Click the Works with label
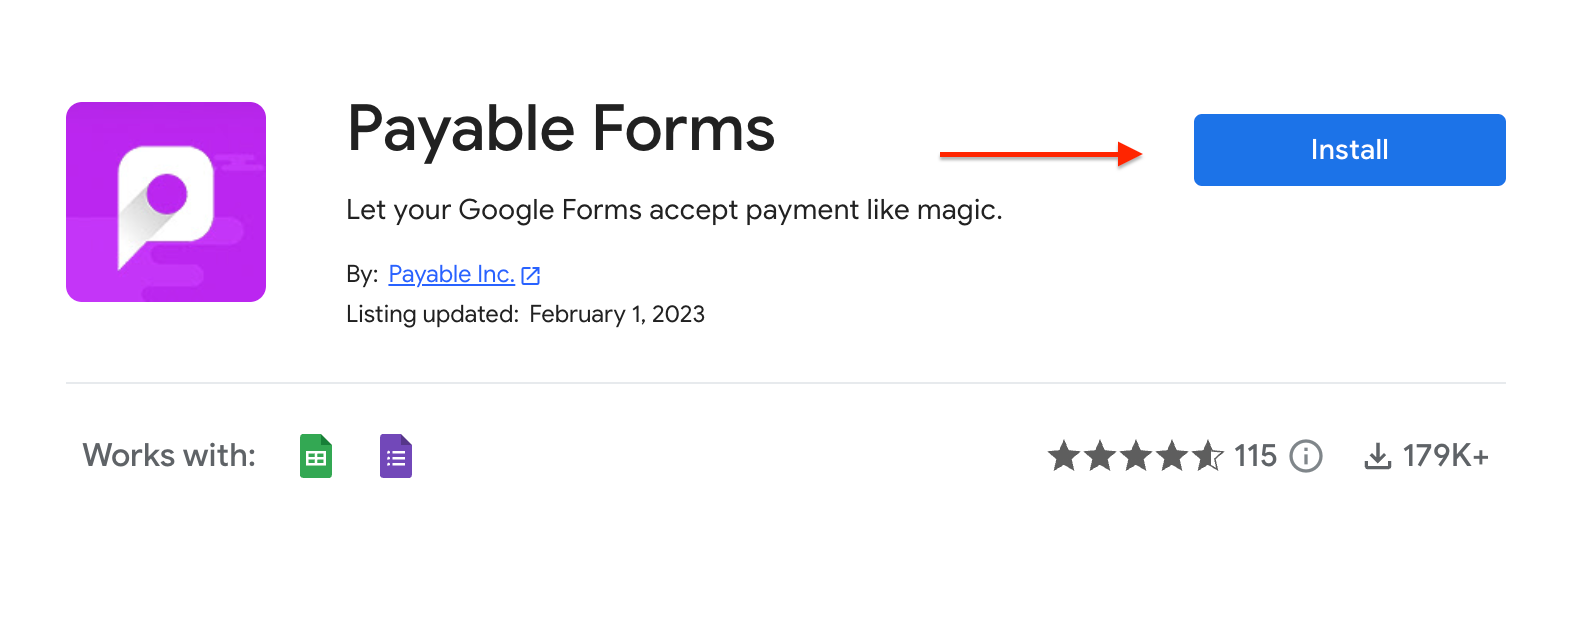This screenshot has width=1574, height=628. click(x=169, y=456)
